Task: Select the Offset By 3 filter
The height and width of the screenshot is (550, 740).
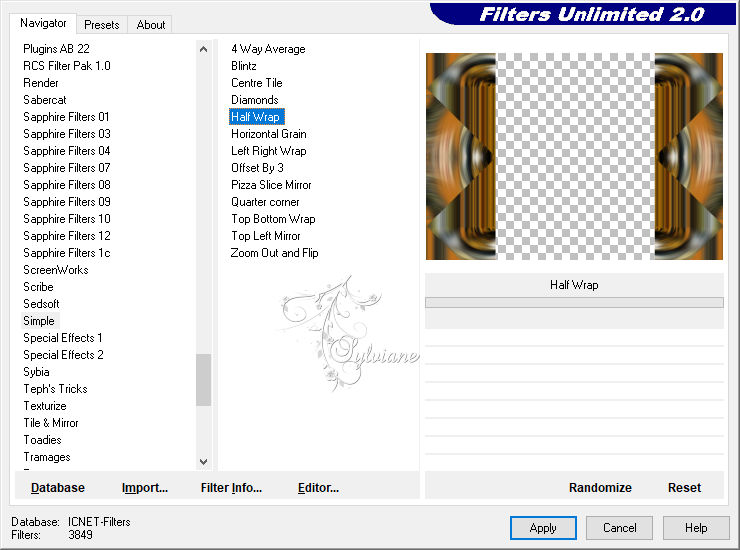Action: coord(257,168)
